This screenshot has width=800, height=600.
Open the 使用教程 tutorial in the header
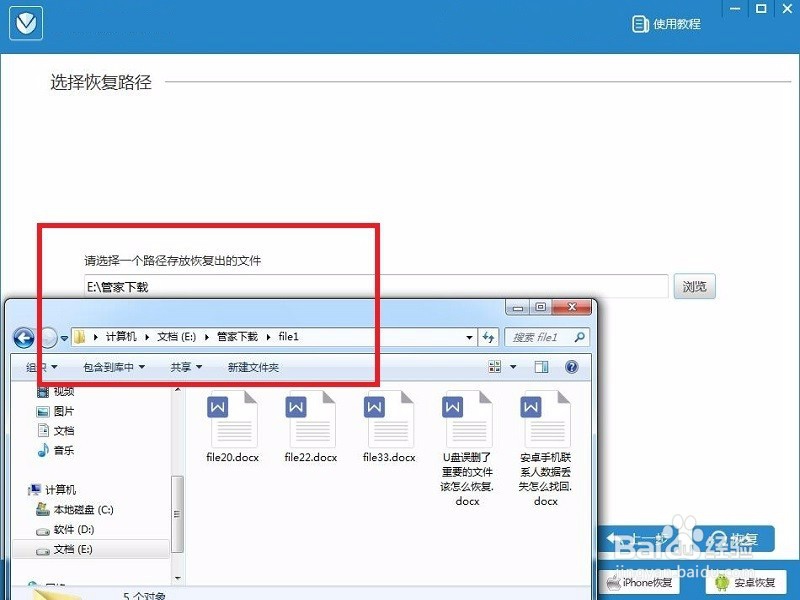point(668,23)
